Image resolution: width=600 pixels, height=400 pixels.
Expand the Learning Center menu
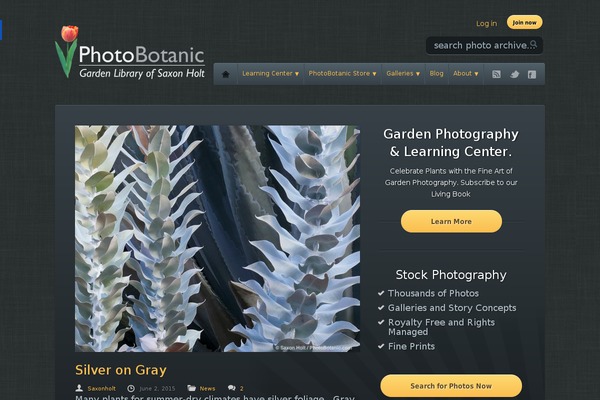(271, 73)
